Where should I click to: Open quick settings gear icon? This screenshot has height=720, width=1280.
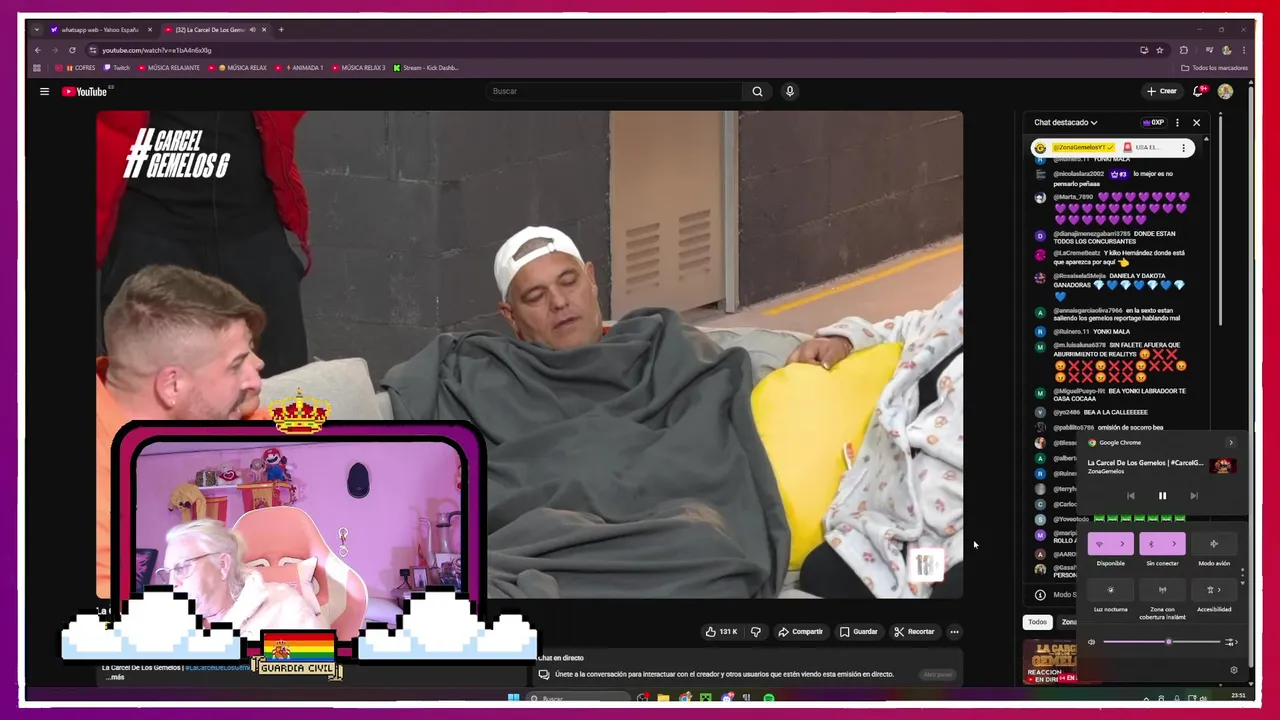(1234, 670)
